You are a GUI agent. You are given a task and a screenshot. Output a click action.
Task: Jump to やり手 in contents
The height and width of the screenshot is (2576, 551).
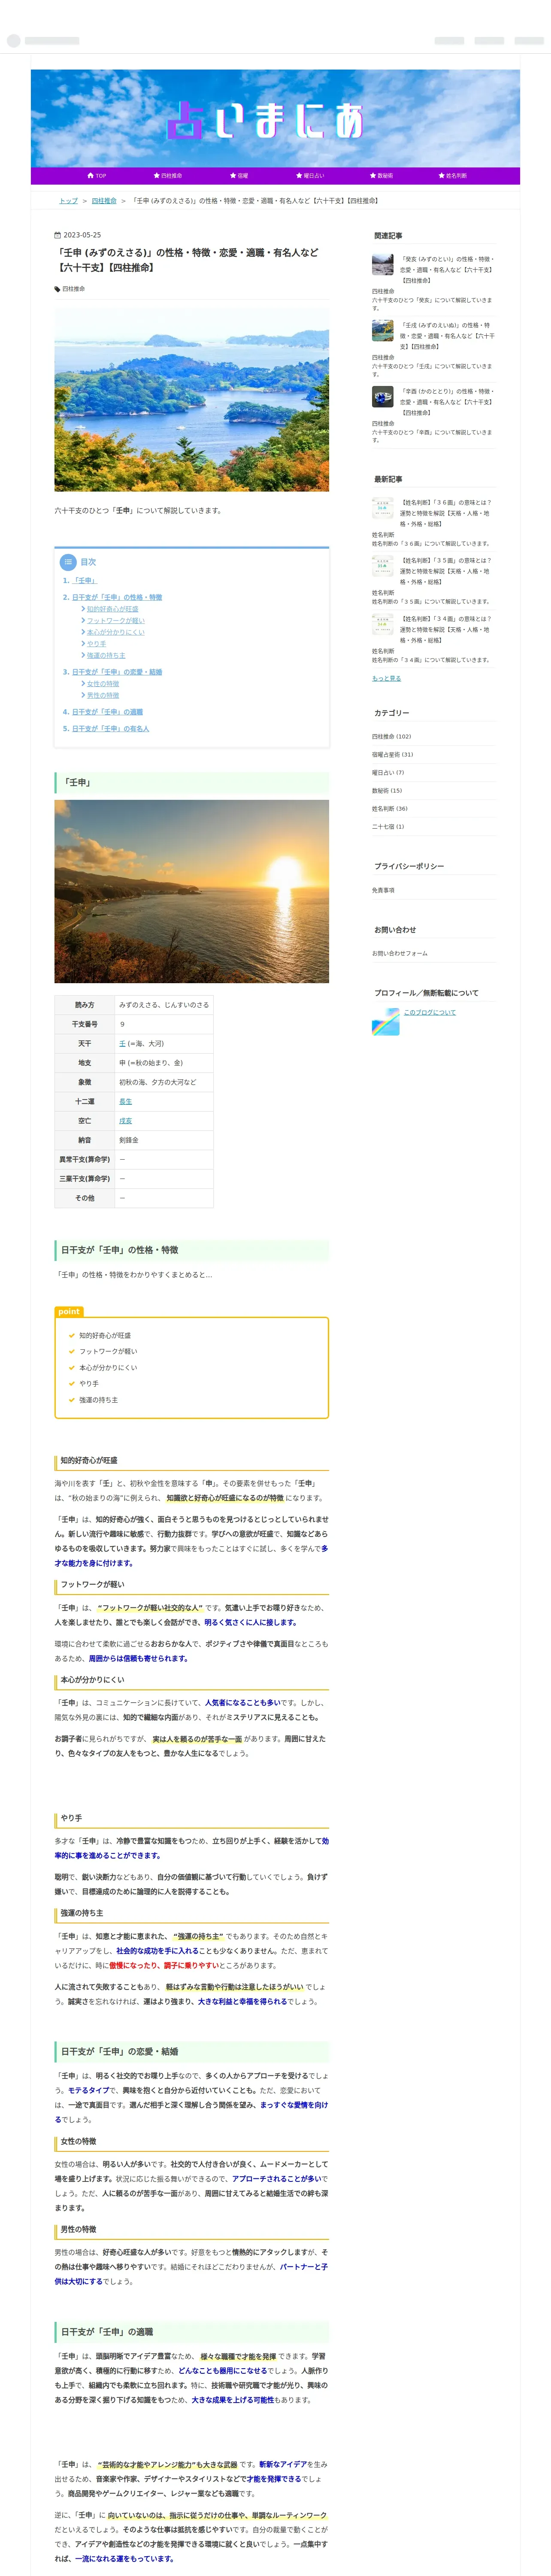[96, 644]
